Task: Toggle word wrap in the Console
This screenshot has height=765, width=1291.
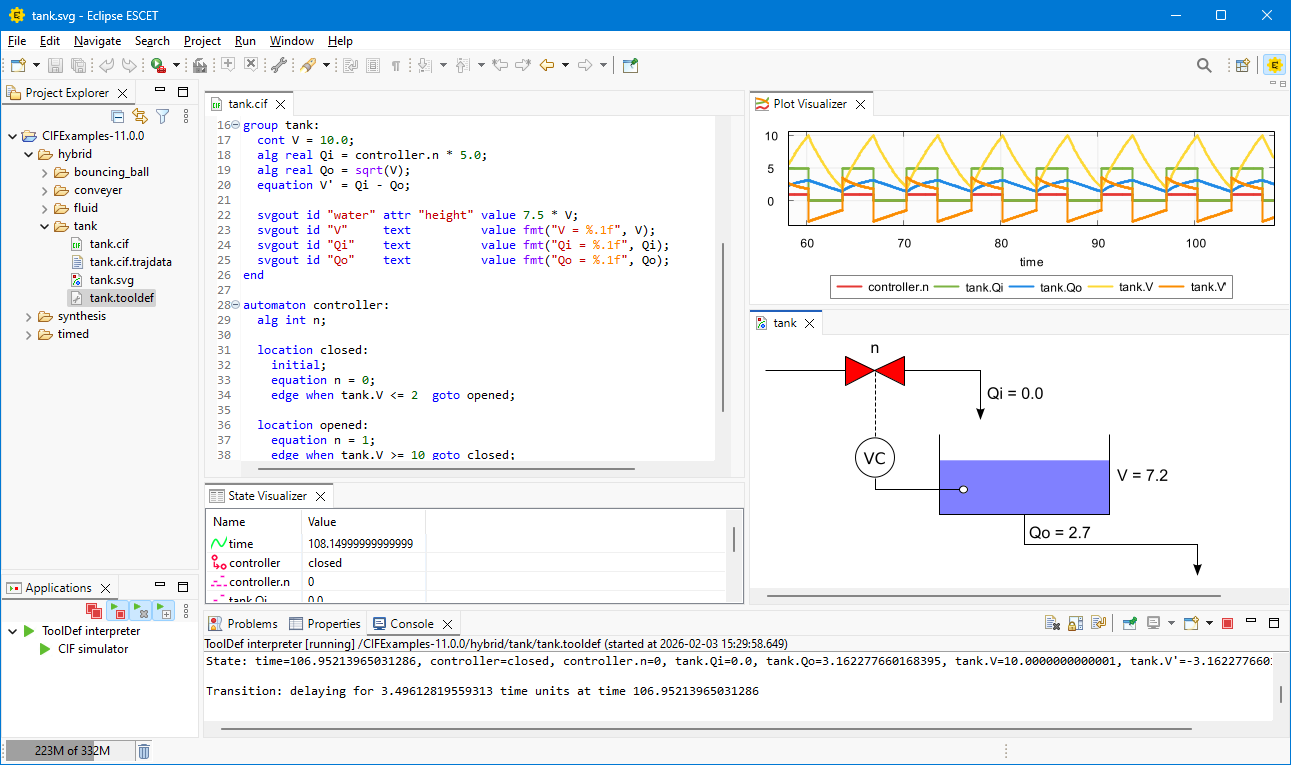Action: coord(1098,622)
